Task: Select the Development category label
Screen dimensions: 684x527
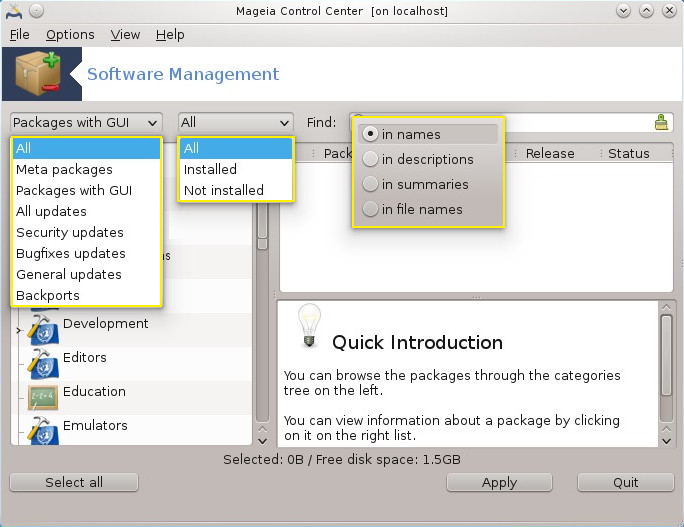Action: (x=106, y=323)
